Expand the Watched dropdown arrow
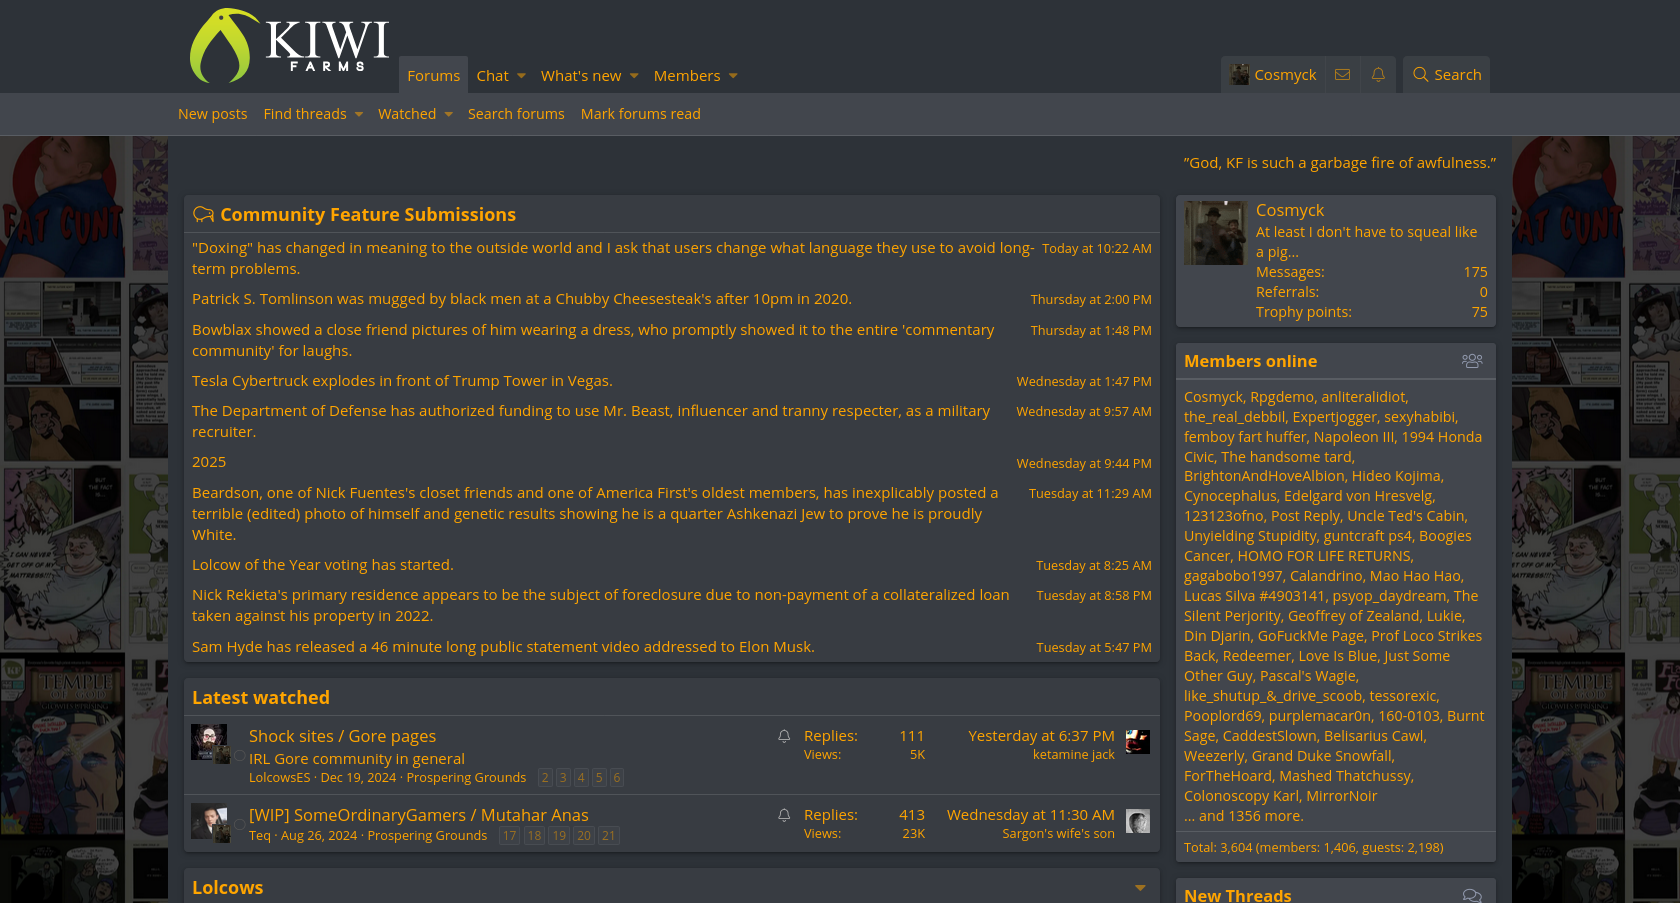The width and height of the screenshot is (1680, 903). 449,114
